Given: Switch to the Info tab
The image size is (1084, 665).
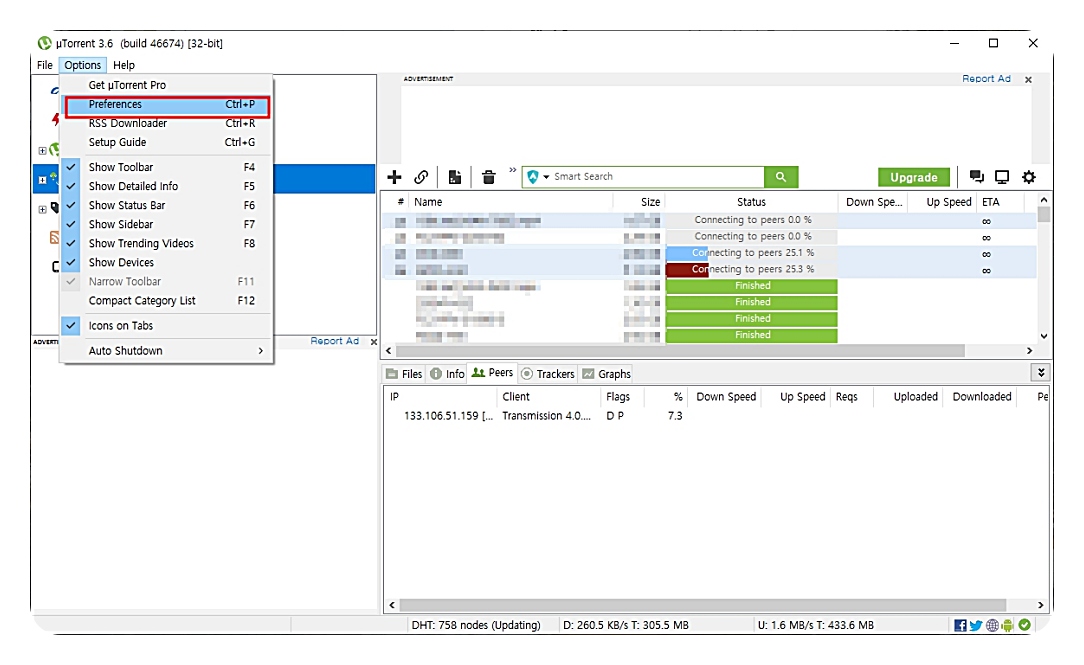Looking at the screenshot, I should [x=447, y=373].
